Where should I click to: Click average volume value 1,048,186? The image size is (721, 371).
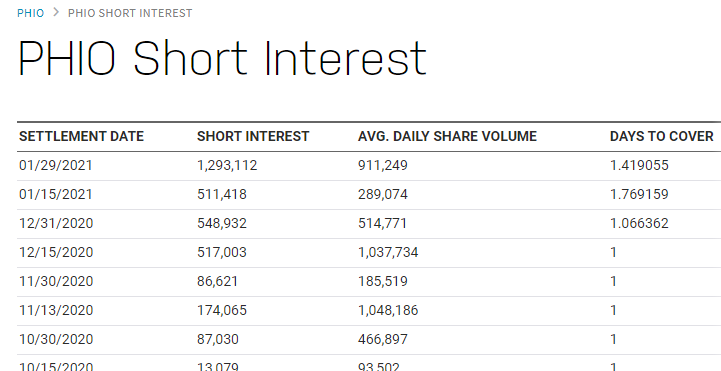pyautogui.click(x=388, y=310)
